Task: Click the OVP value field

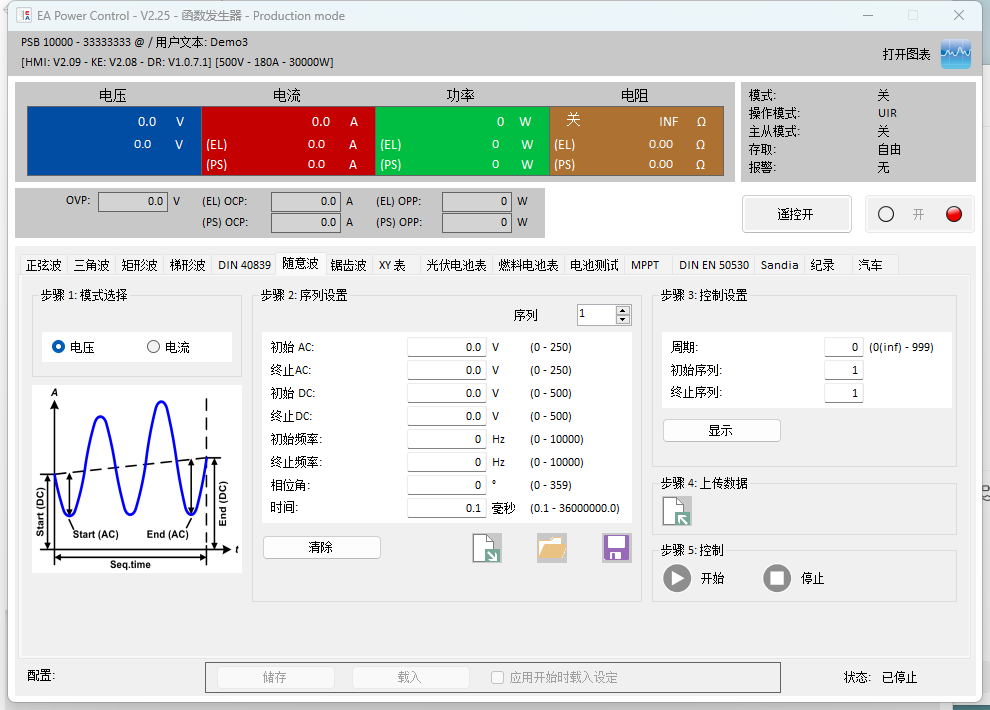Action: pos(133,201)
